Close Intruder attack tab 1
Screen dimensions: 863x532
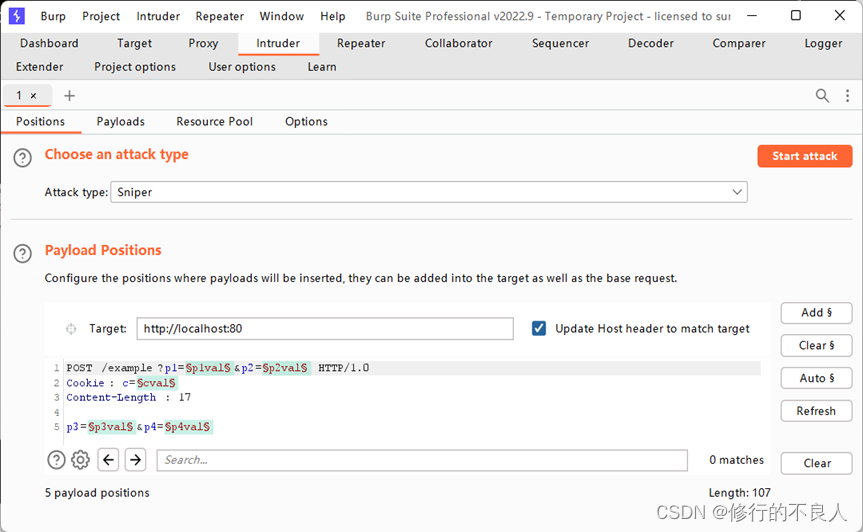tap(34, 96)
